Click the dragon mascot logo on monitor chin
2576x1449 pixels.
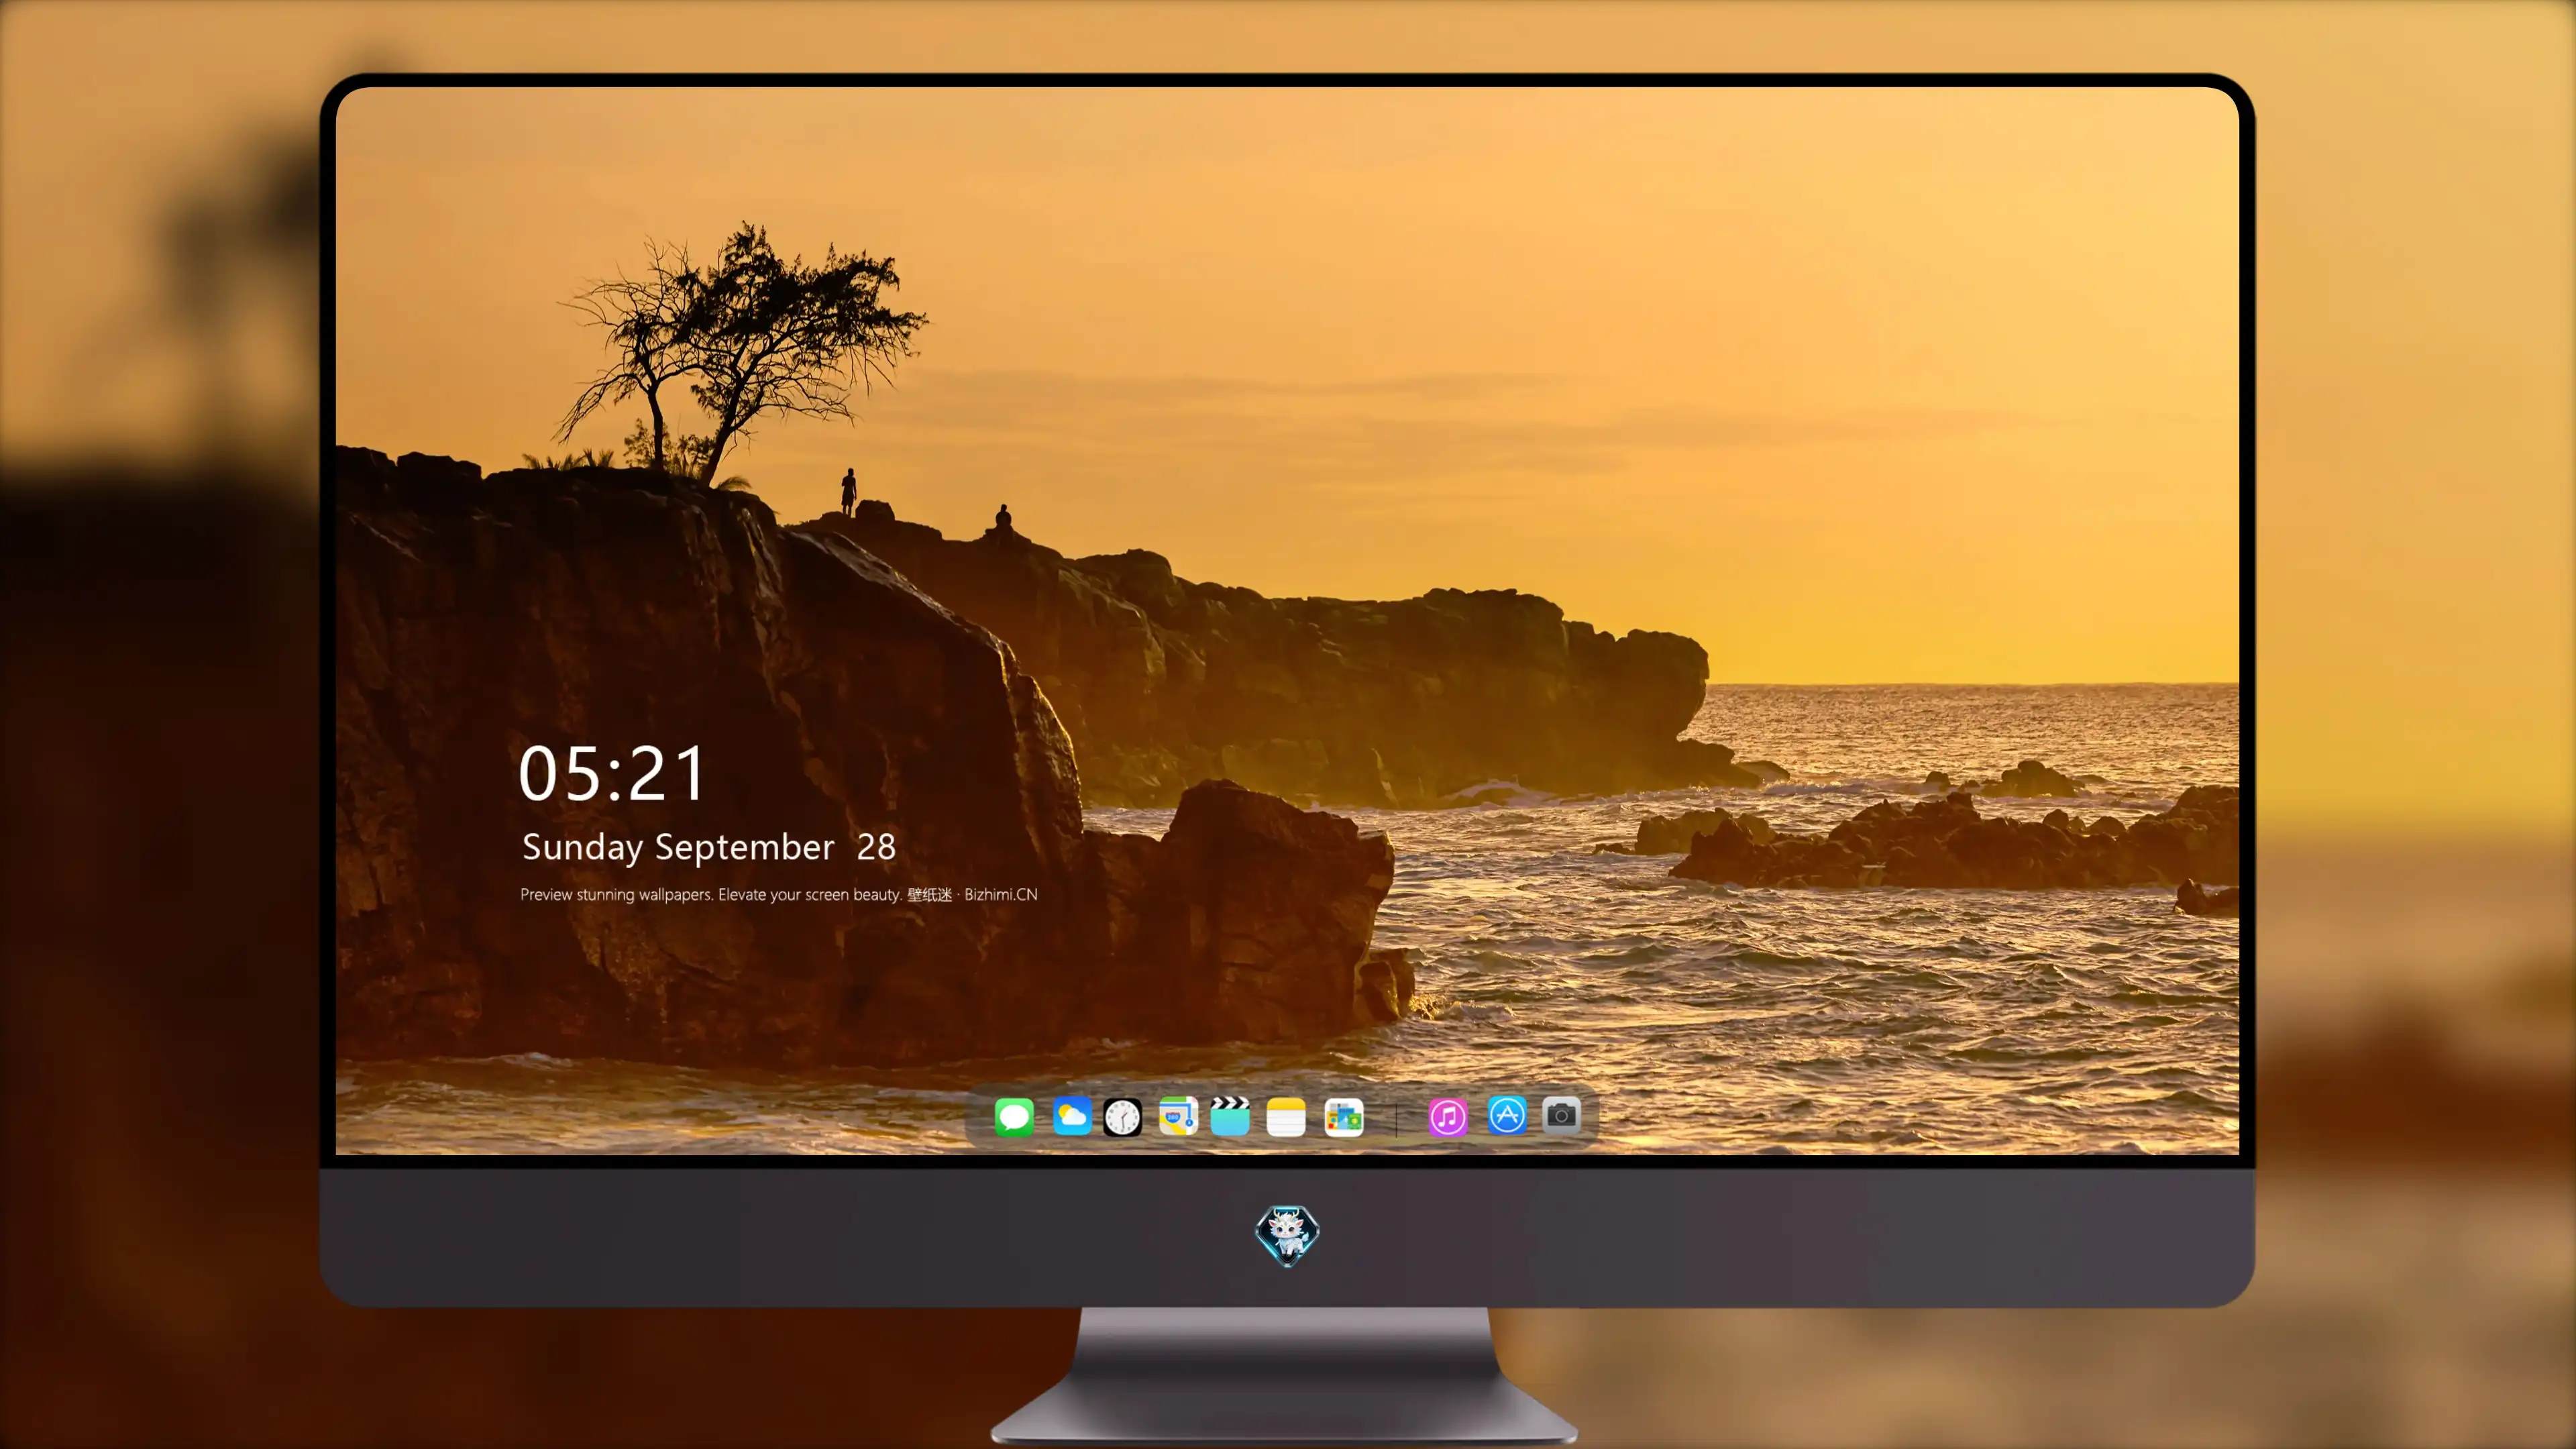click(1287, 1236)
